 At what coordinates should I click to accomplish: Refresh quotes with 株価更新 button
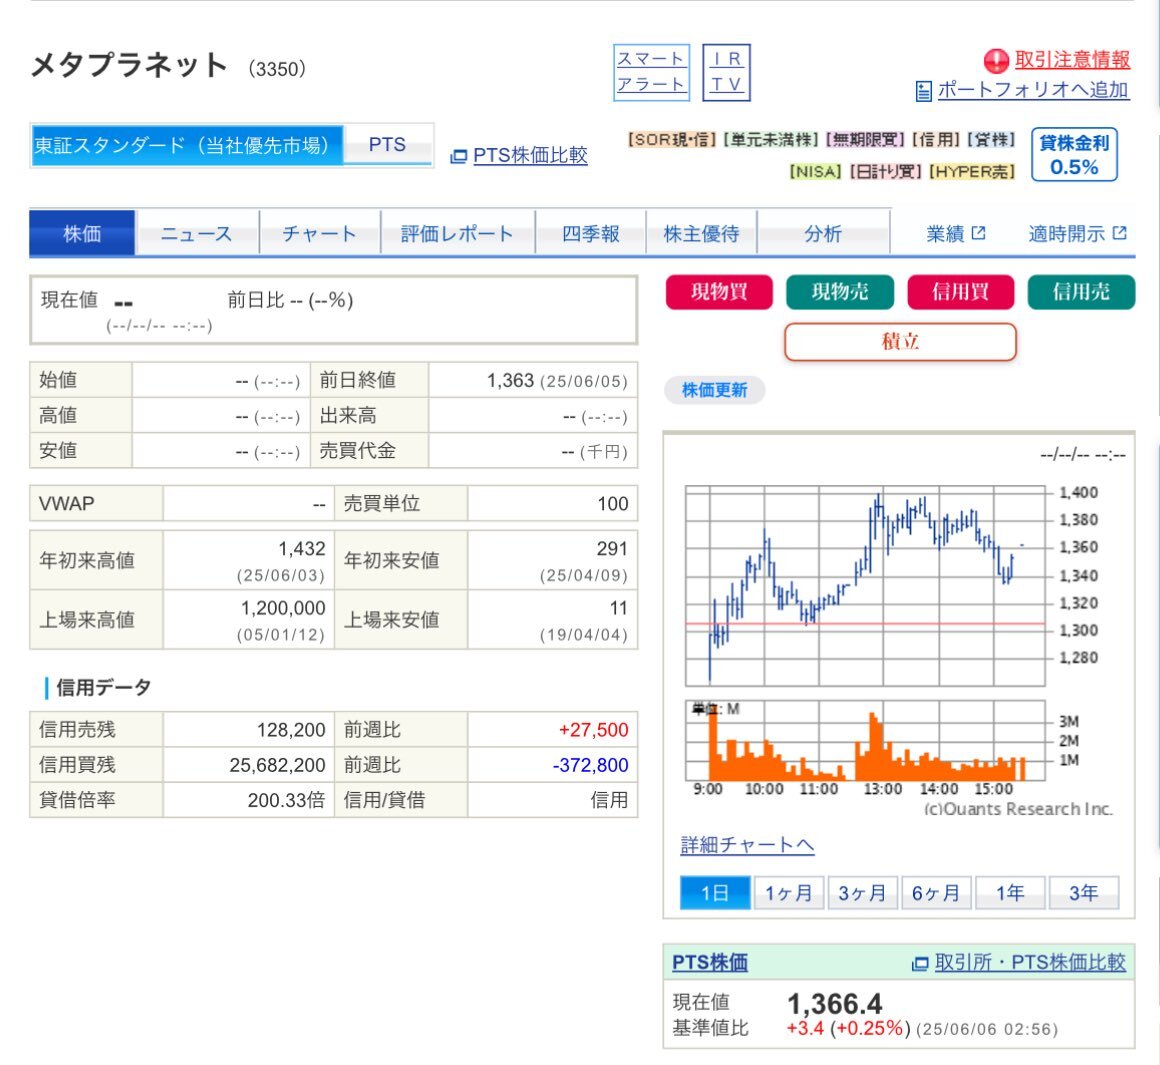[x=714, y=390]
